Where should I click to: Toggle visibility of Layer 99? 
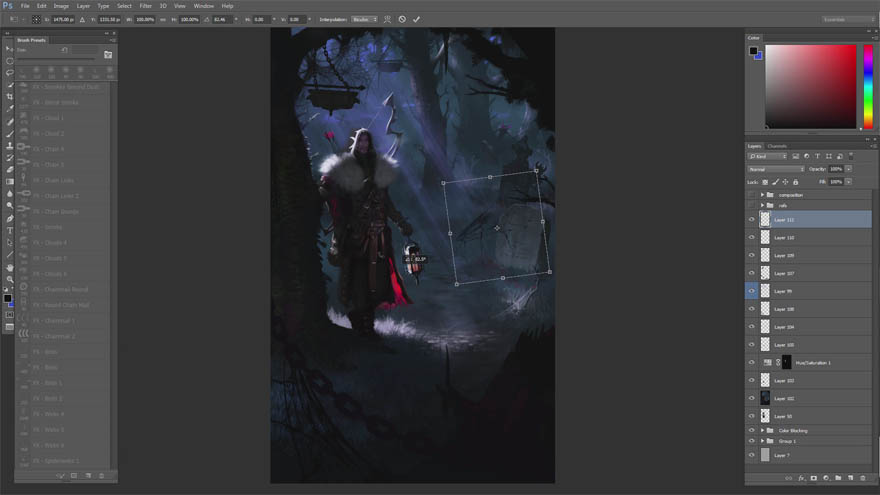pyautogui.click(x=751, y=291)
